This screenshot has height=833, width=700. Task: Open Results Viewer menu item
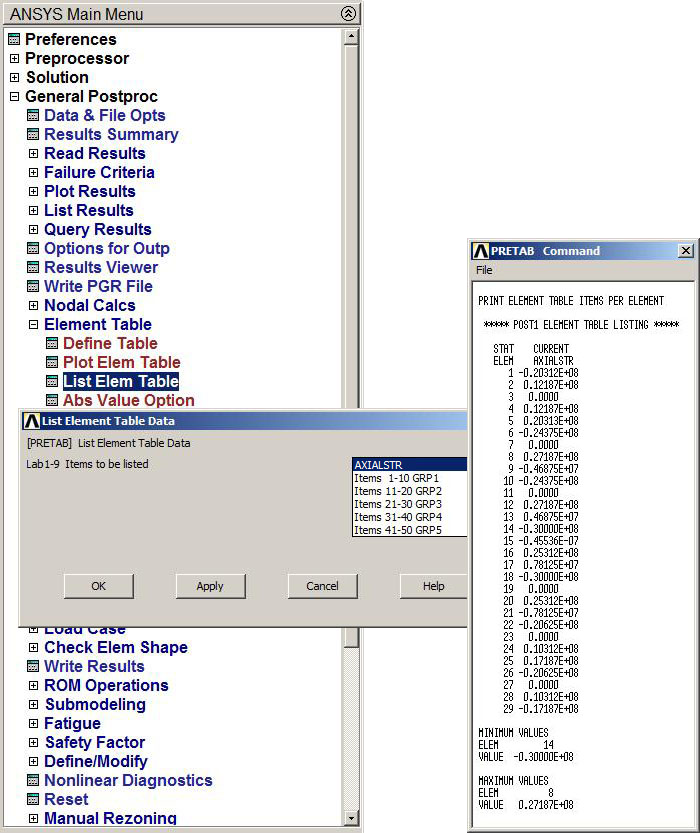101,267
